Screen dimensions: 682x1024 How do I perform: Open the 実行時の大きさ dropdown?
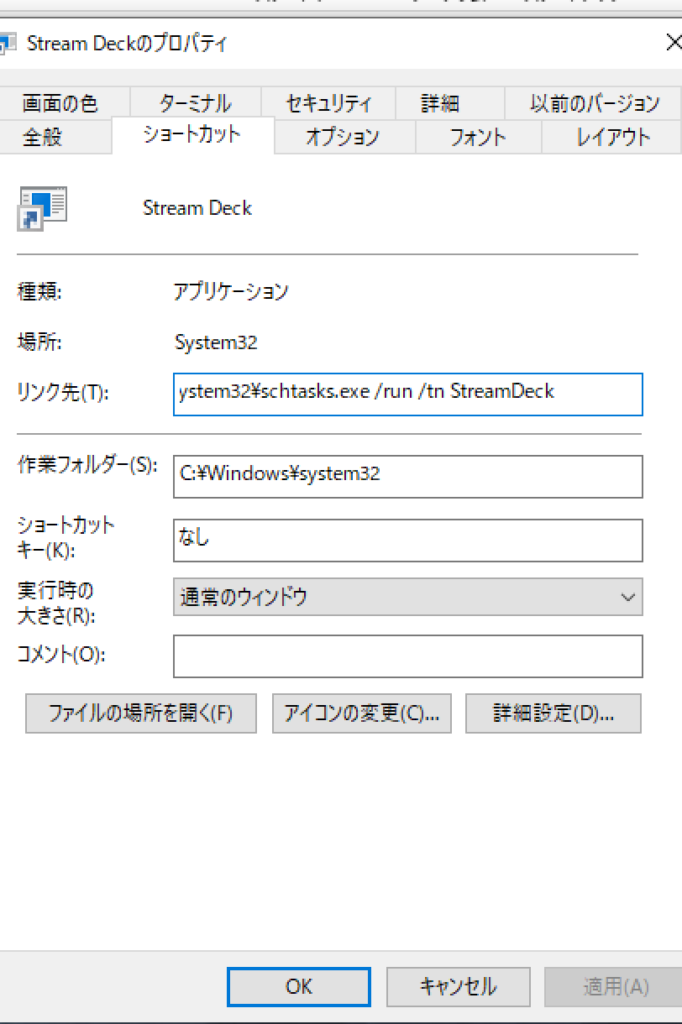[x=408, y=596]
